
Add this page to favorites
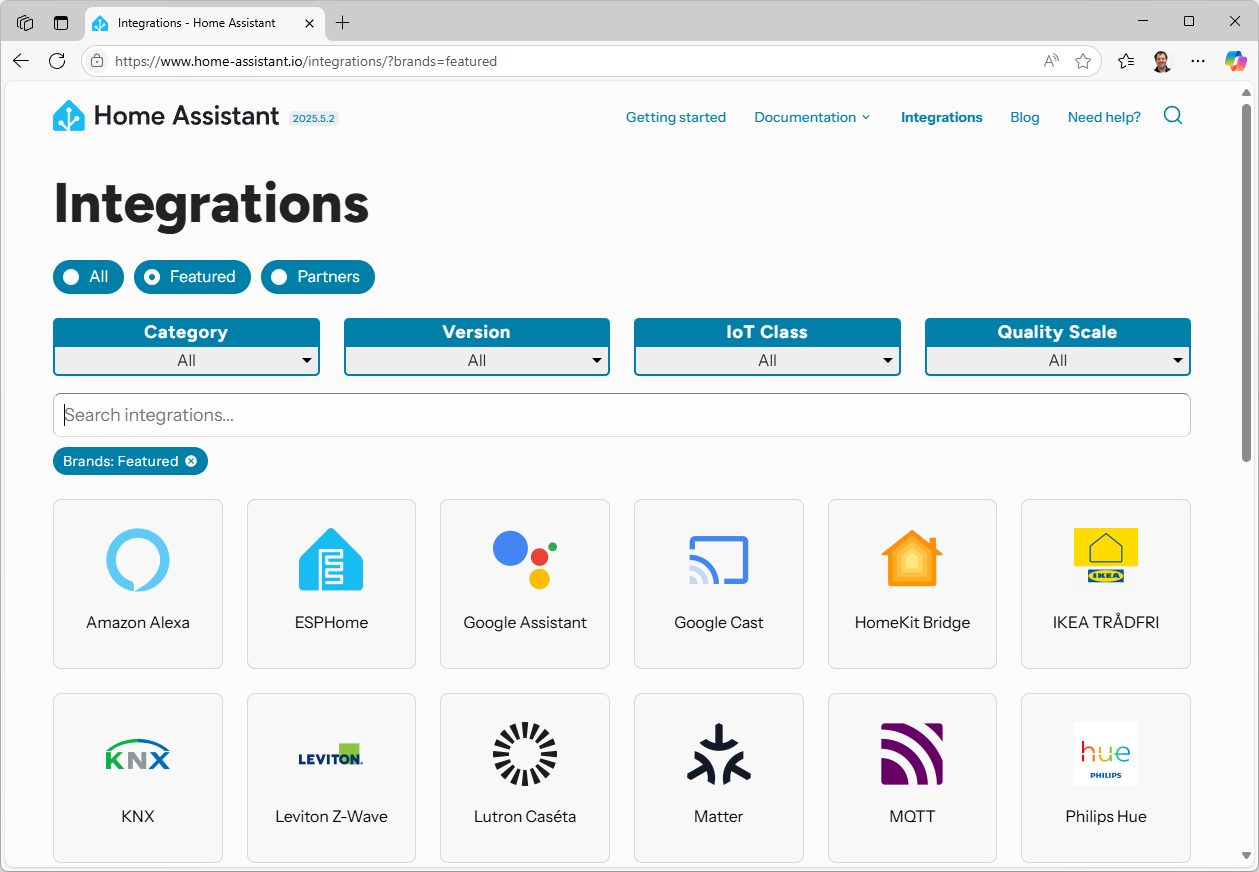pyautogui.click(x=1083, y=61)
